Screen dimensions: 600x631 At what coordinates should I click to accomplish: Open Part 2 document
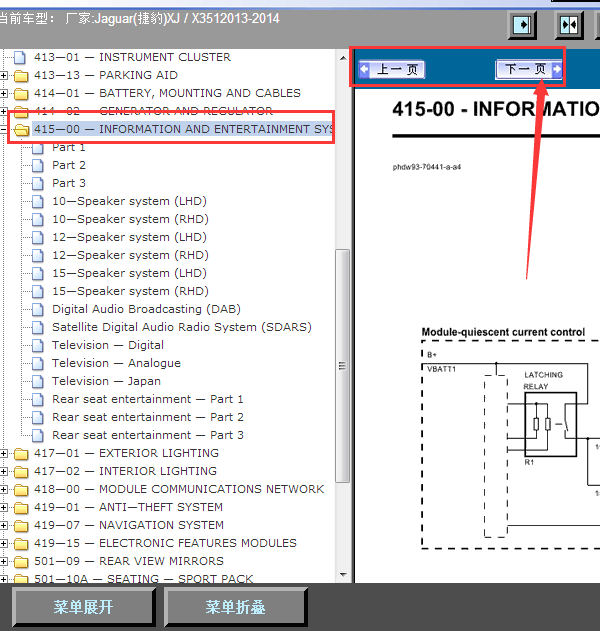[69, 165]
